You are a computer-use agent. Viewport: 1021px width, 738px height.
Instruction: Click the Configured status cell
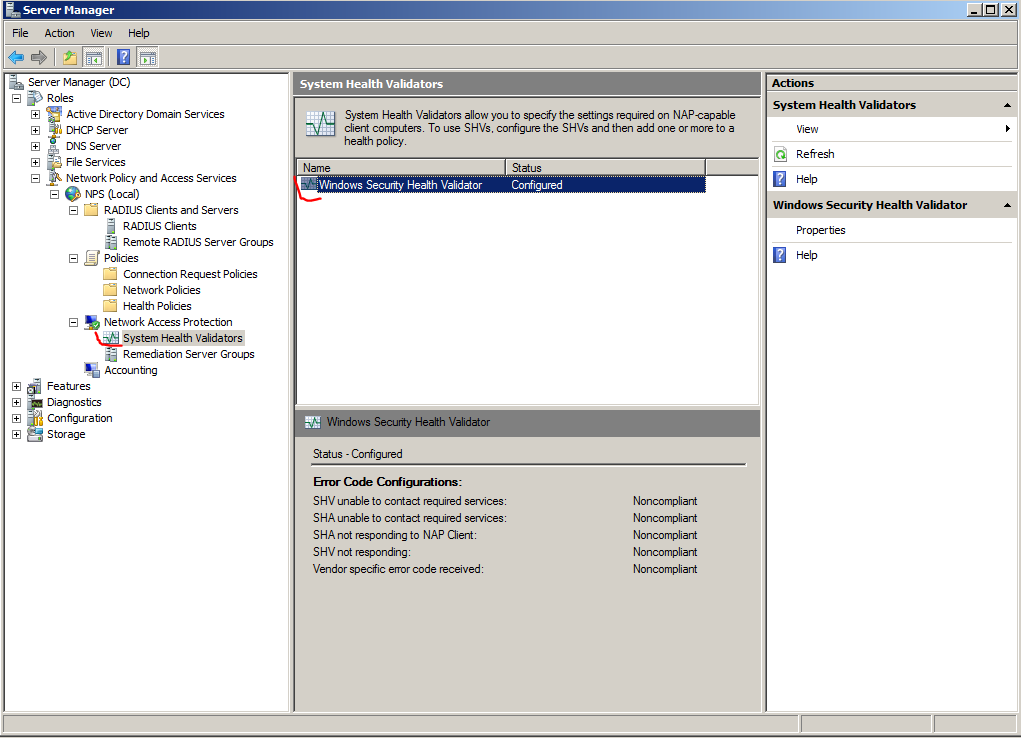(537, 185)
